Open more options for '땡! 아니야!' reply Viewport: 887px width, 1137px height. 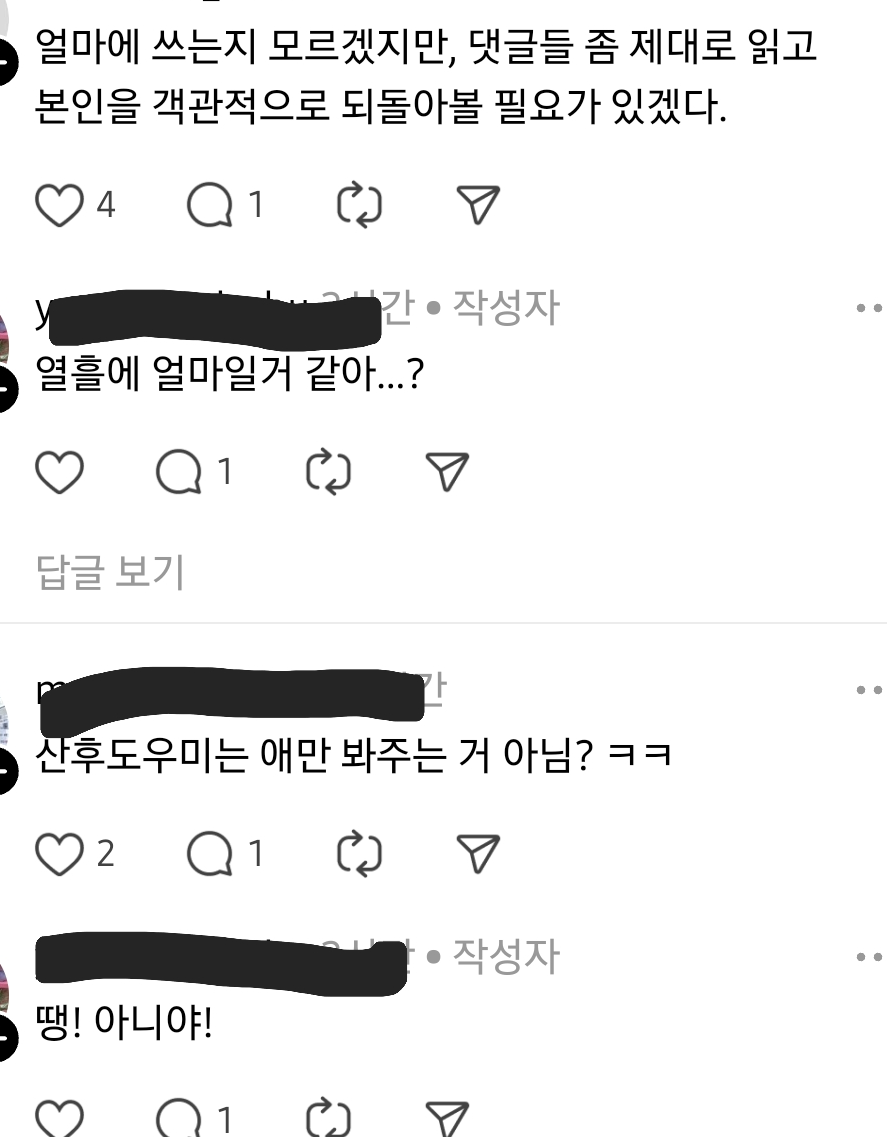pos(870,957)
